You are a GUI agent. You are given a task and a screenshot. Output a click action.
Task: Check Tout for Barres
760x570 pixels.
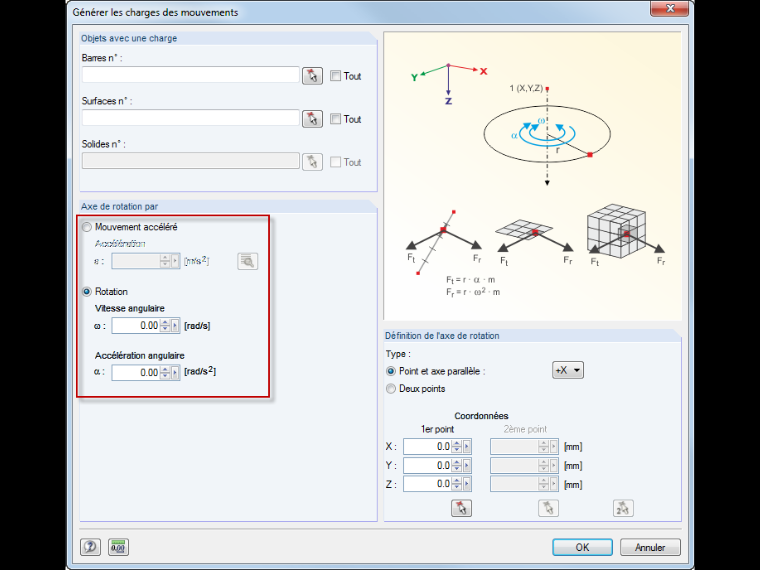[x=335, y=76]
